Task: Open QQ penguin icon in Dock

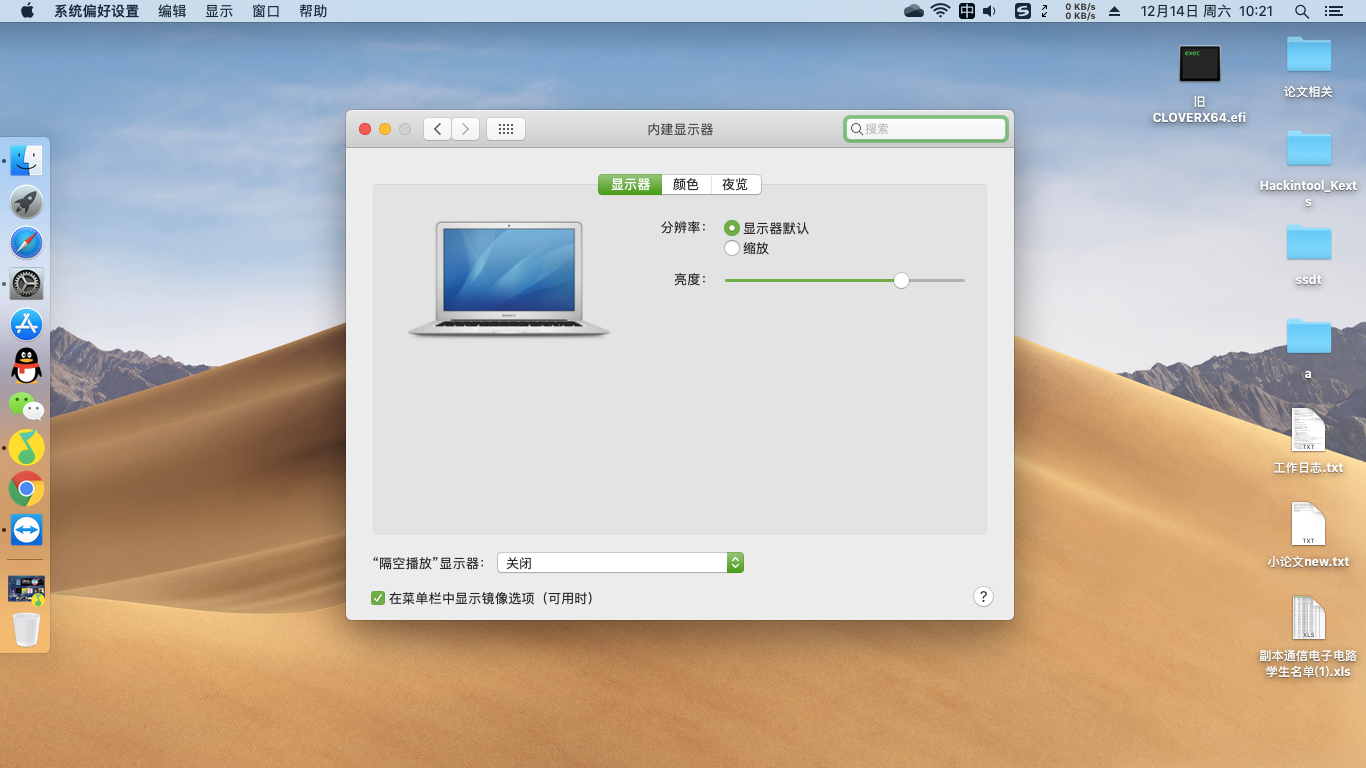Action: click(26, 366)
